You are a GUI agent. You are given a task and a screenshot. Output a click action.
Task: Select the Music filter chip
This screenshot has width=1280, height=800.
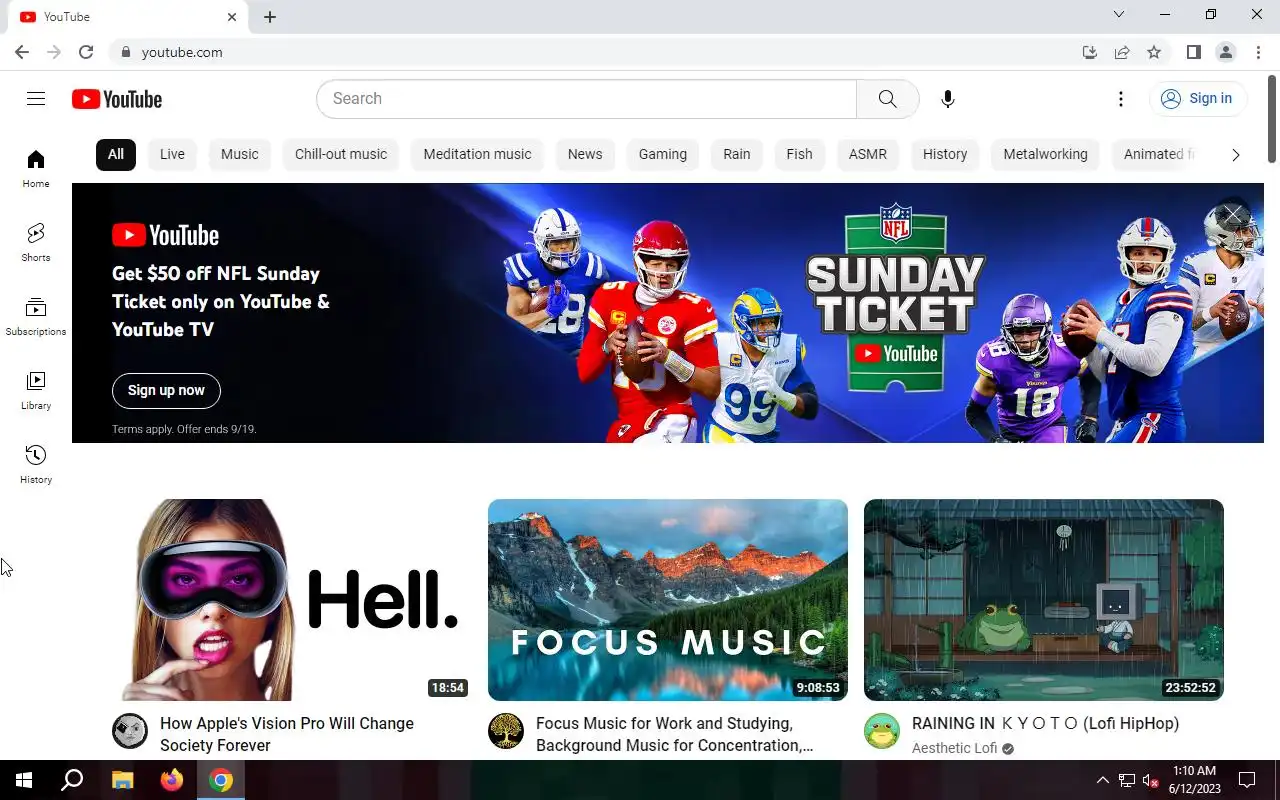[239, 154]
